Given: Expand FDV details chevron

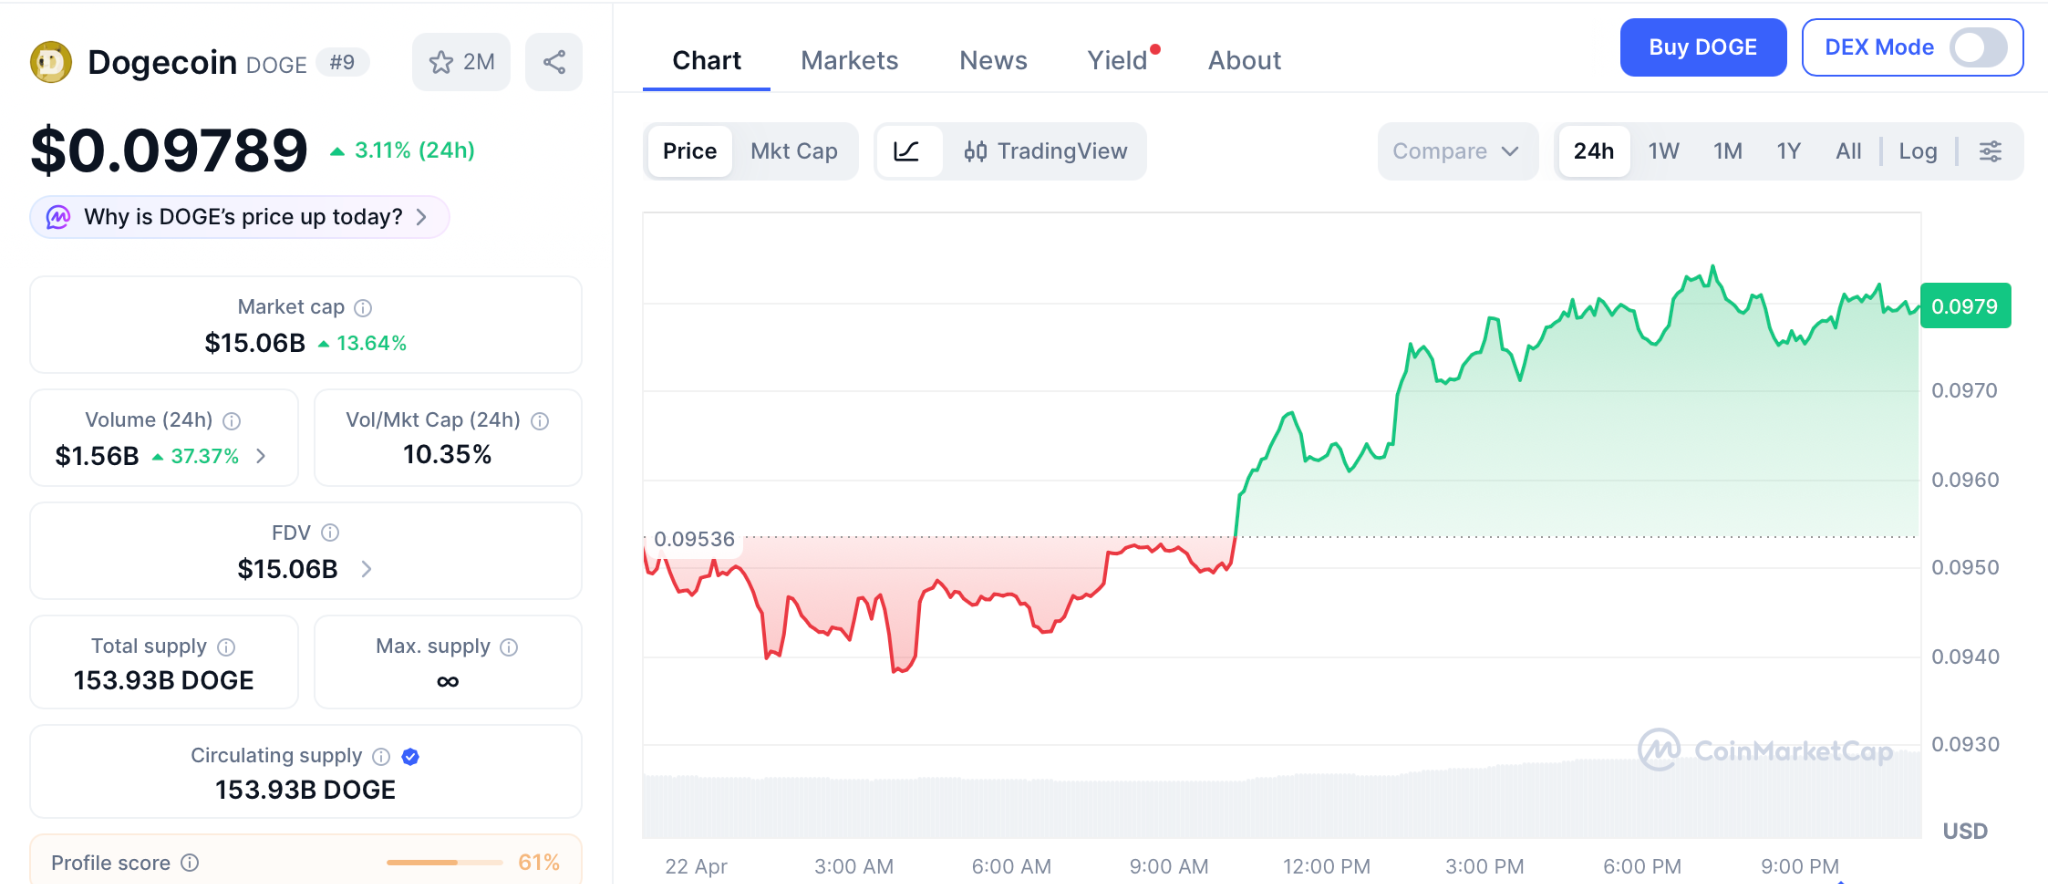Looking at the screenshot, I should click(366, 569).
